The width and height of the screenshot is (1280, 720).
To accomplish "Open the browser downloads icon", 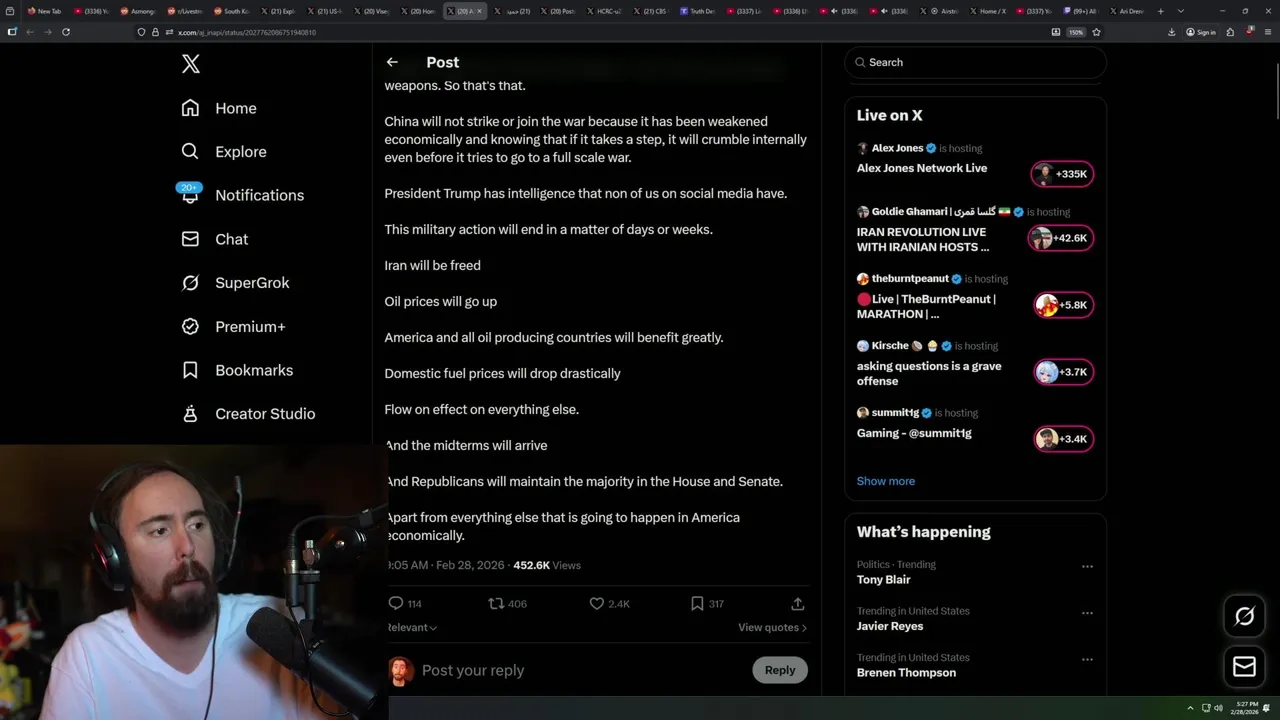I will 1172,32.
